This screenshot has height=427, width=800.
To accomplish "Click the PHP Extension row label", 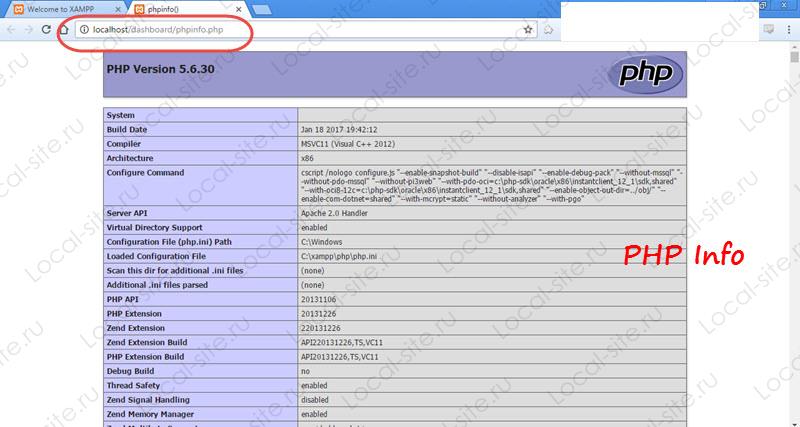I will click(134, 313).
